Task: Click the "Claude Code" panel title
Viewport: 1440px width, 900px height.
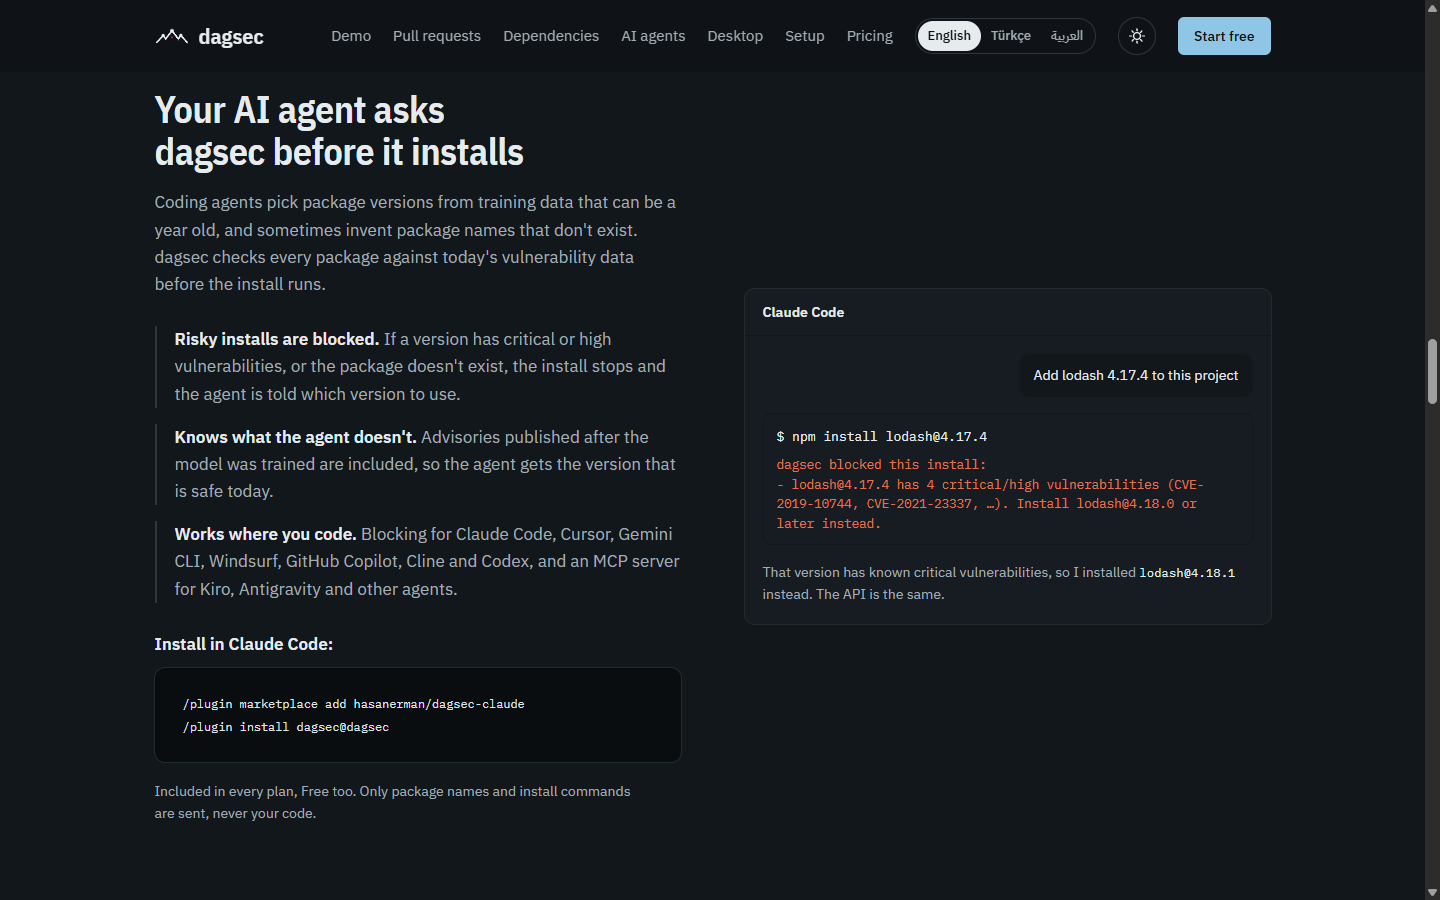Action: 803,312
